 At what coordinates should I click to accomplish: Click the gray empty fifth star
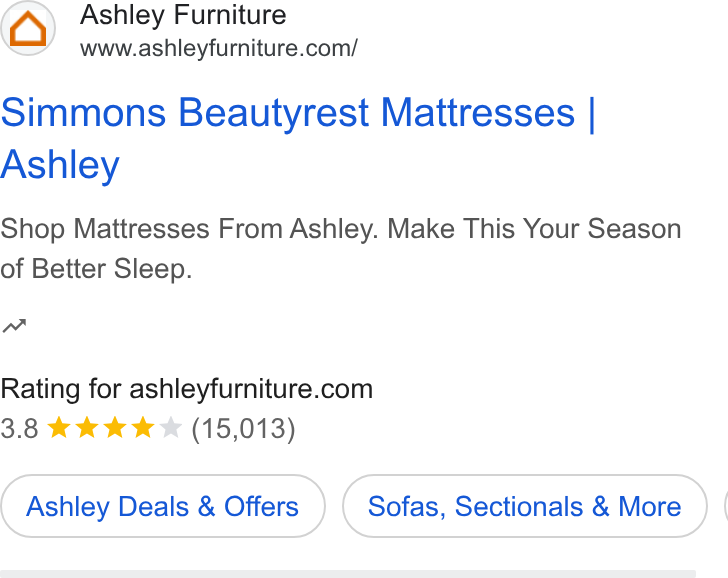pos(170,427)
